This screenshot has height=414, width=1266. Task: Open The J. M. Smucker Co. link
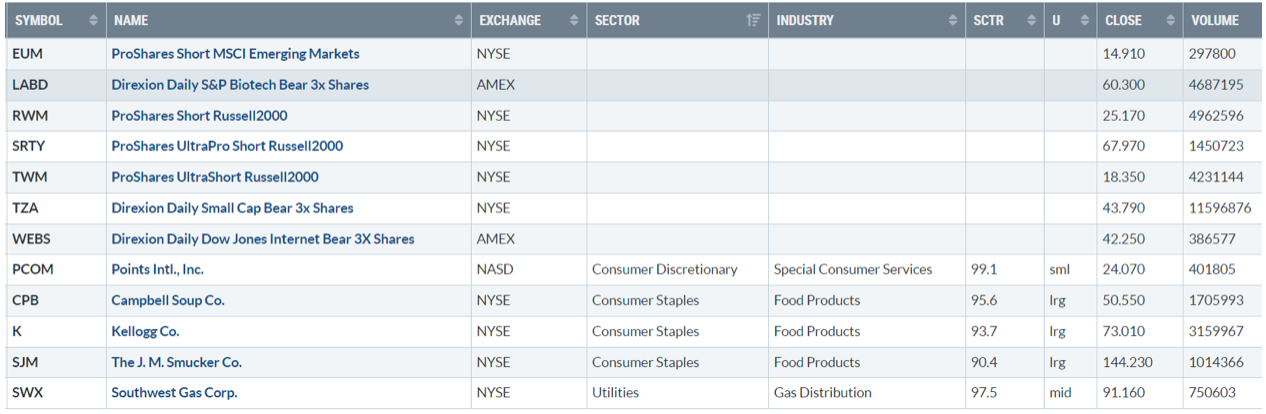pyautogui.click(x=176, y=362)
